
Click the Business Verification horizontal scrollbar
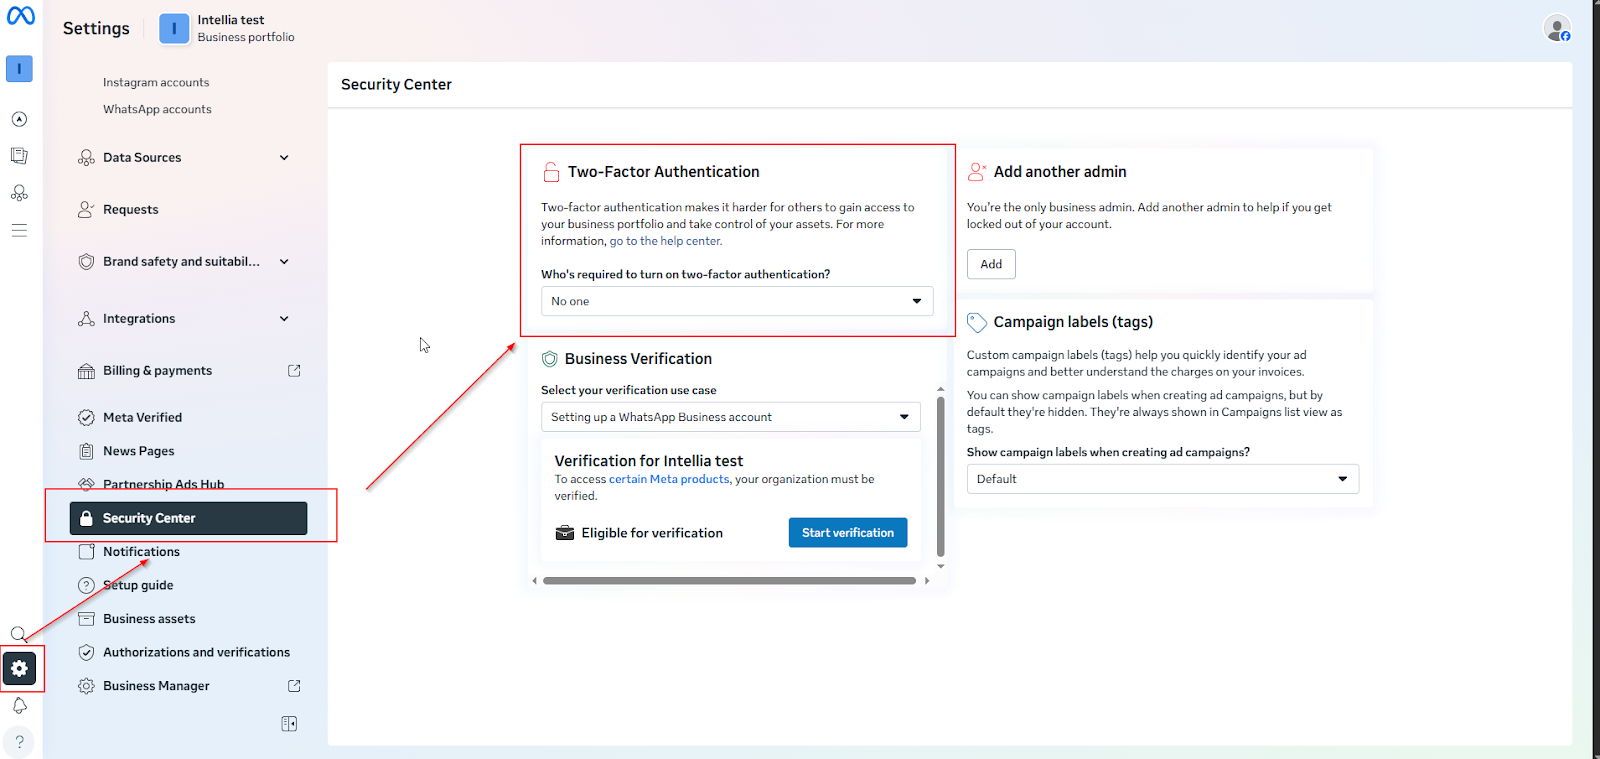pyautogui.click(x=730, y=581)
